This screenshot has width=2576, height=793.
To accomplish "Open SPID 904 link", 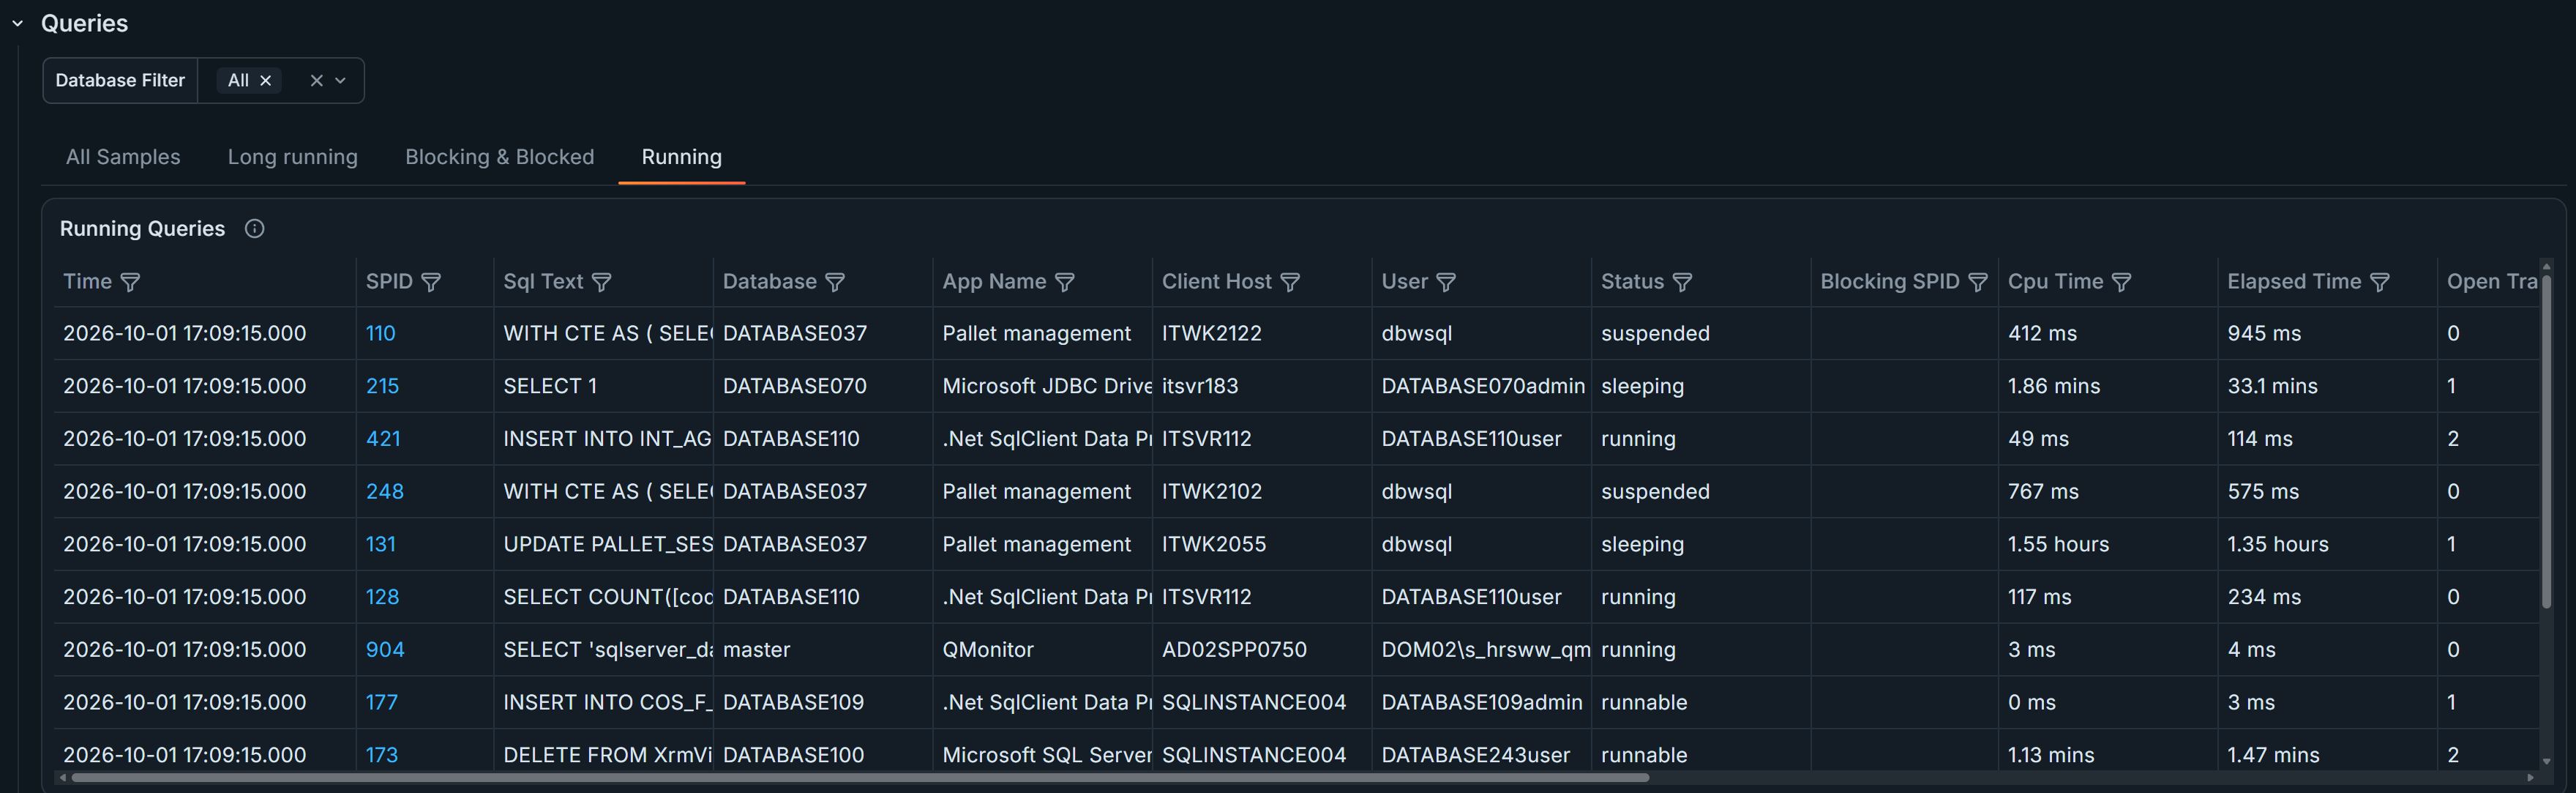I will click(x=385, y=650).
